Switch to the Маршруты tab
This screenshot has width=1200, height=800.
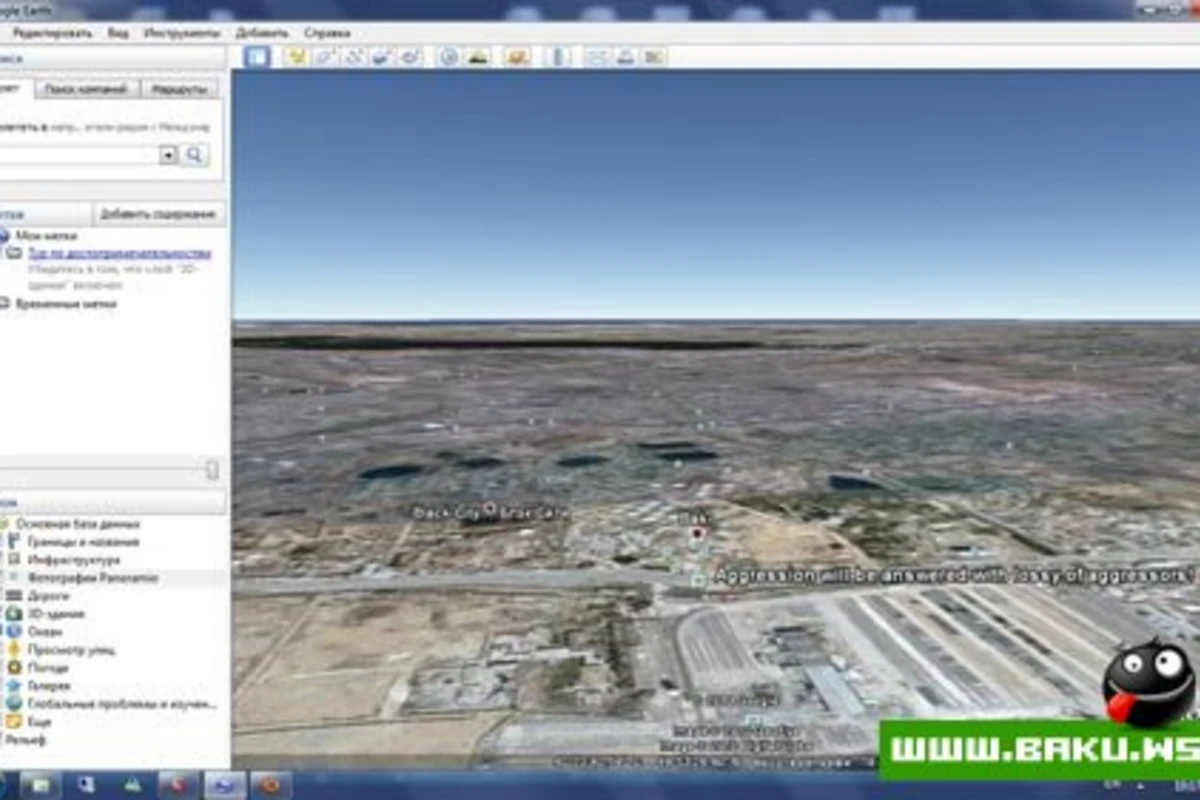coord(179,89)
